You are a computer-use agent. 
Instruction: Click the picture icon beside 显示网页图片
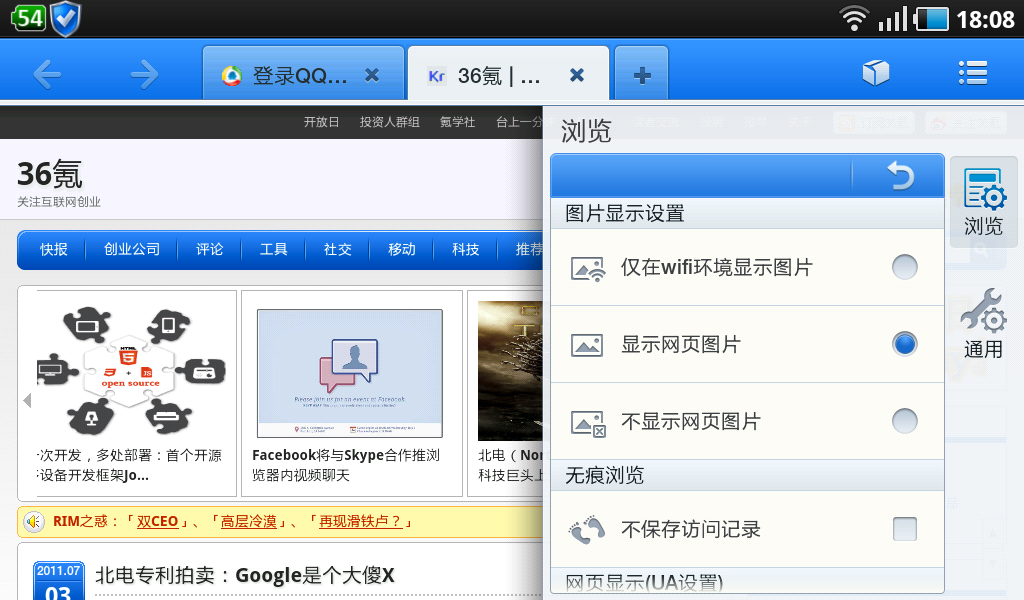point(587,345)
